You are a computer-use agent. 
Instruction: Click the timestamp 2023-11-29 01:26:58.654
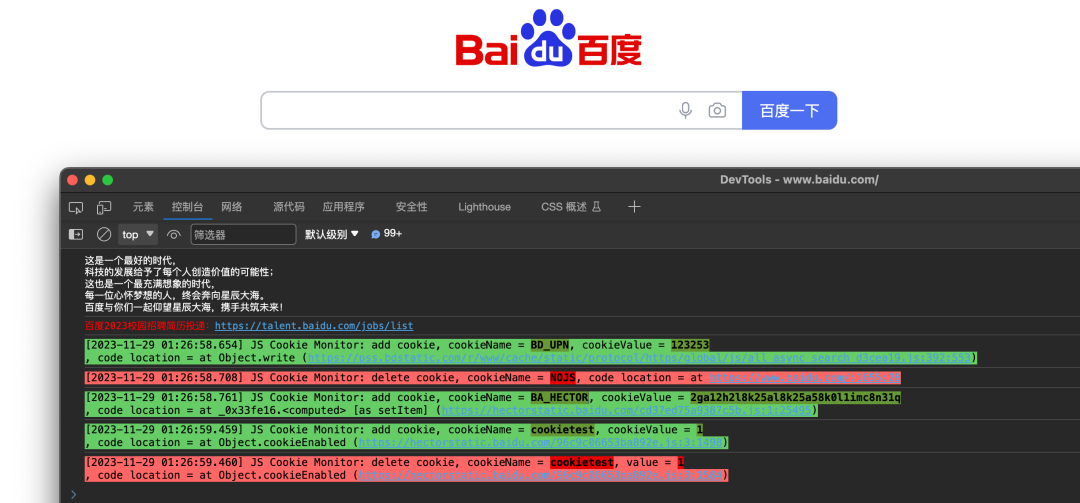163,345
